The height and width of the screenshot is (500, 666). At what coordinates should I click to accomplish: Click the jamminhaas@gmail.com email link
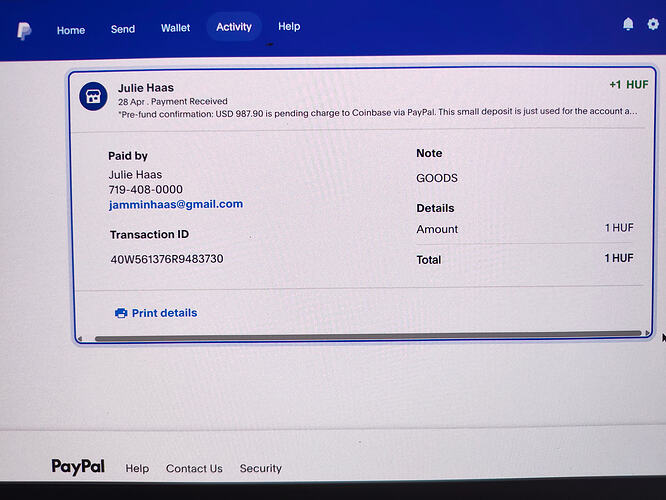[x=176, y=204]
